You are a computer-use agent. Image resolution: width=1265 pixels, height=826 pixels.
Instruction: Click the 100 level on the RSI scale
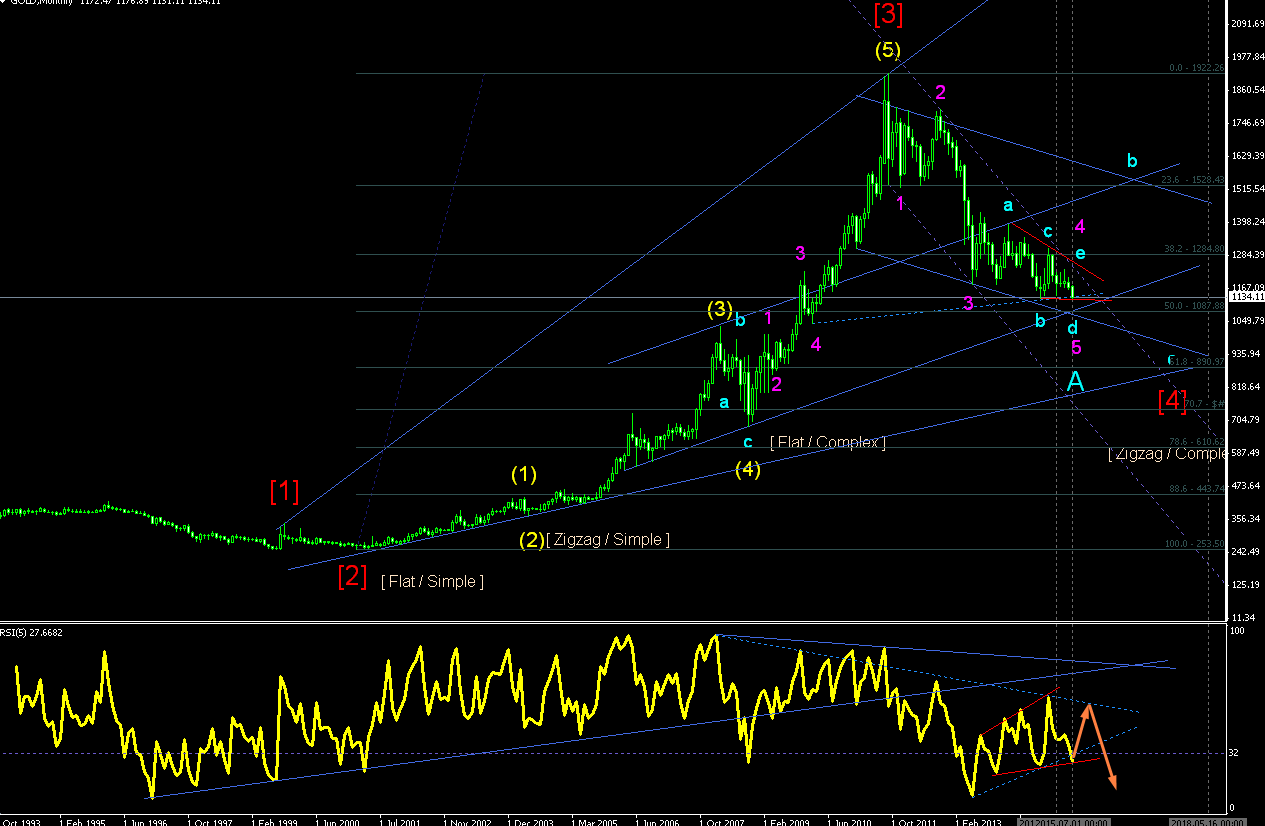click(1239, 632)
